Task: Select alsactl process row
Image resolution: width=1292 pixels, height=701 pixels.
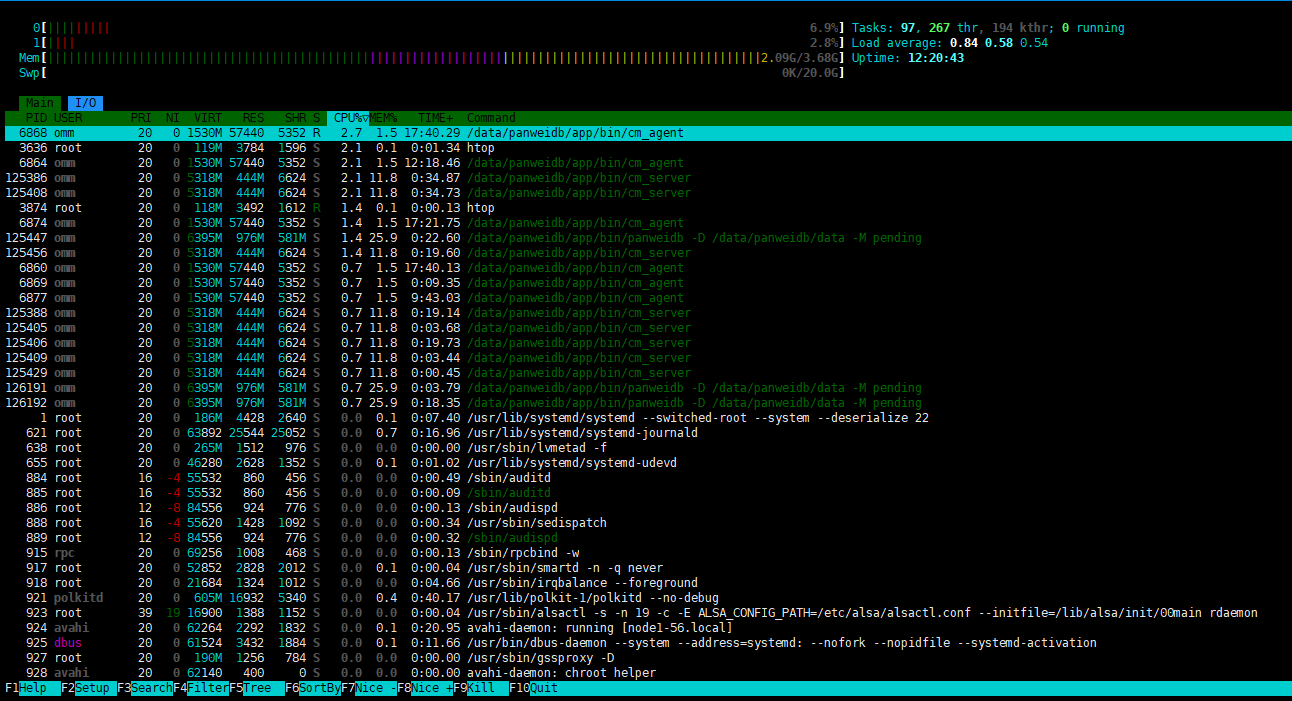Action: pyautogui.click(x=646, y=613)
